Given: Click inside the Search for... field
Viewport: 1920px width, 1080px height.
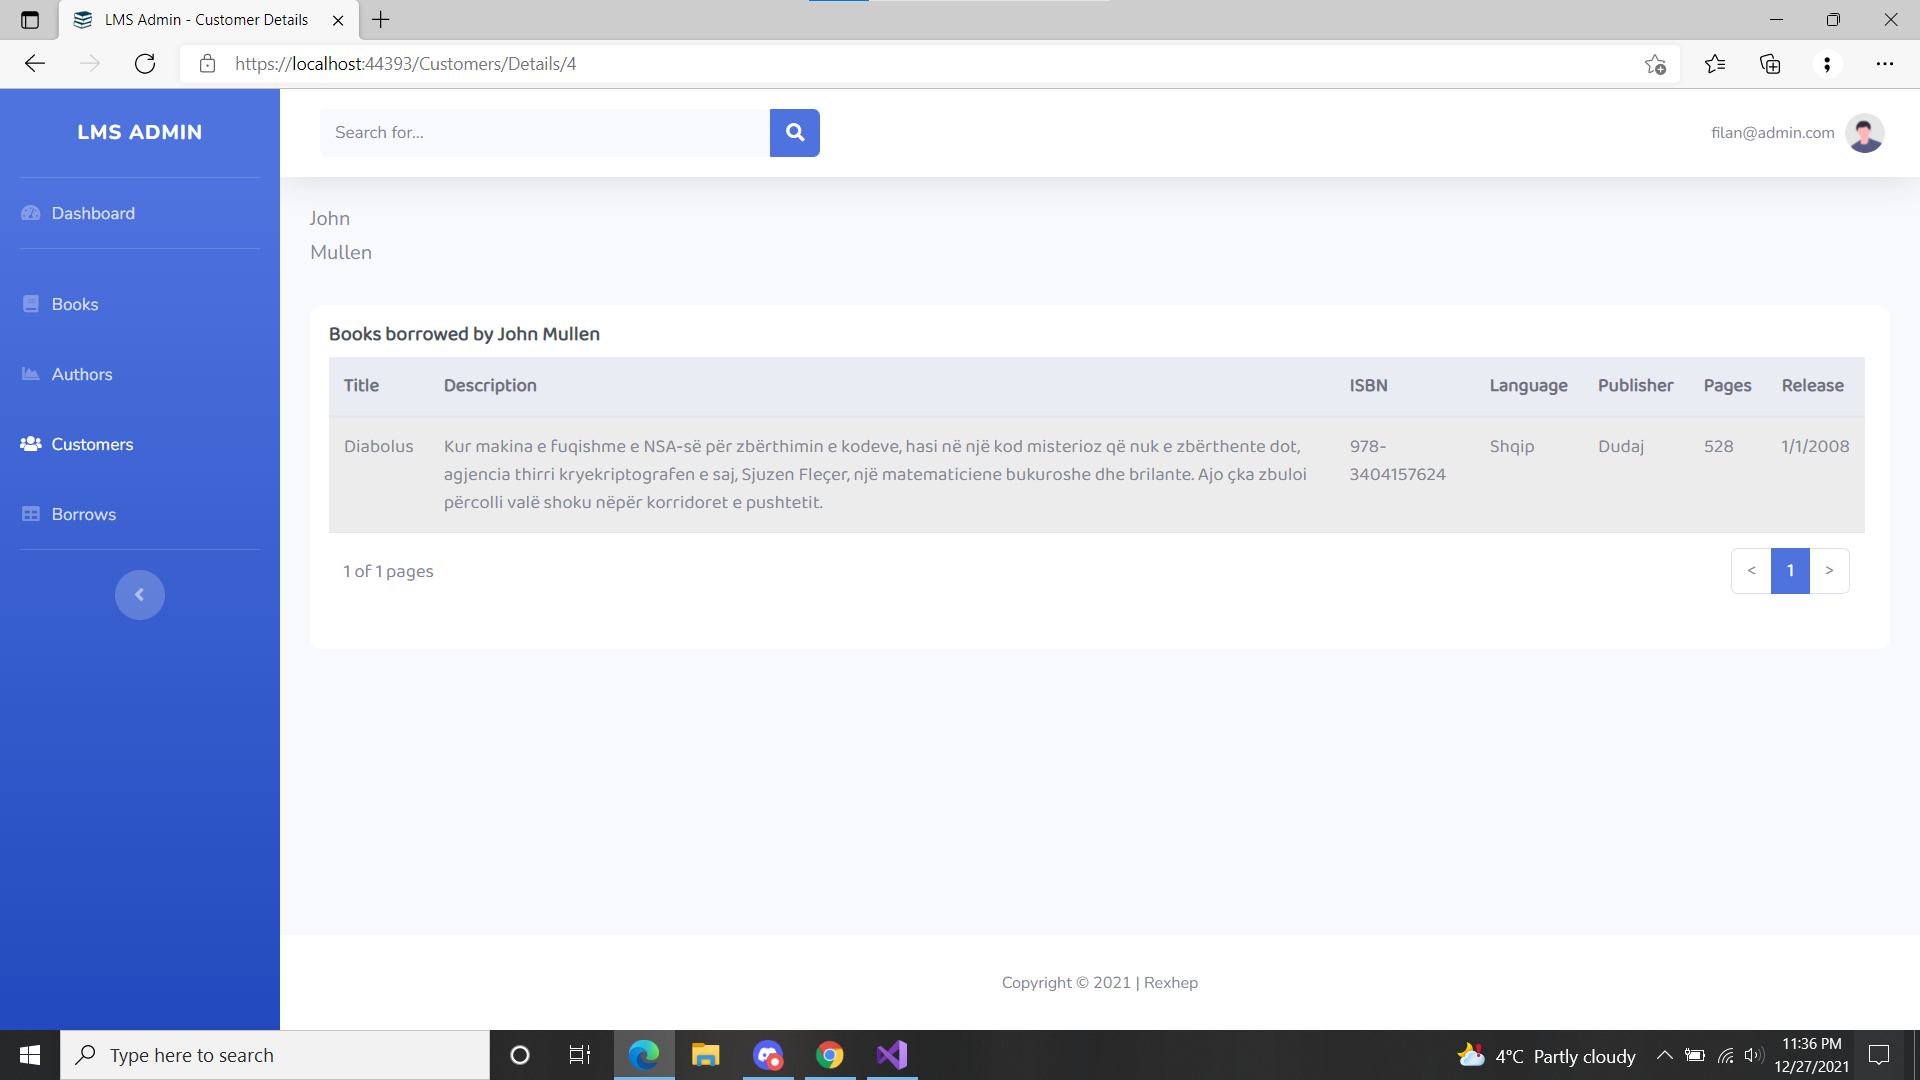Looking at the screenshot, I should (x=544, y=133).
